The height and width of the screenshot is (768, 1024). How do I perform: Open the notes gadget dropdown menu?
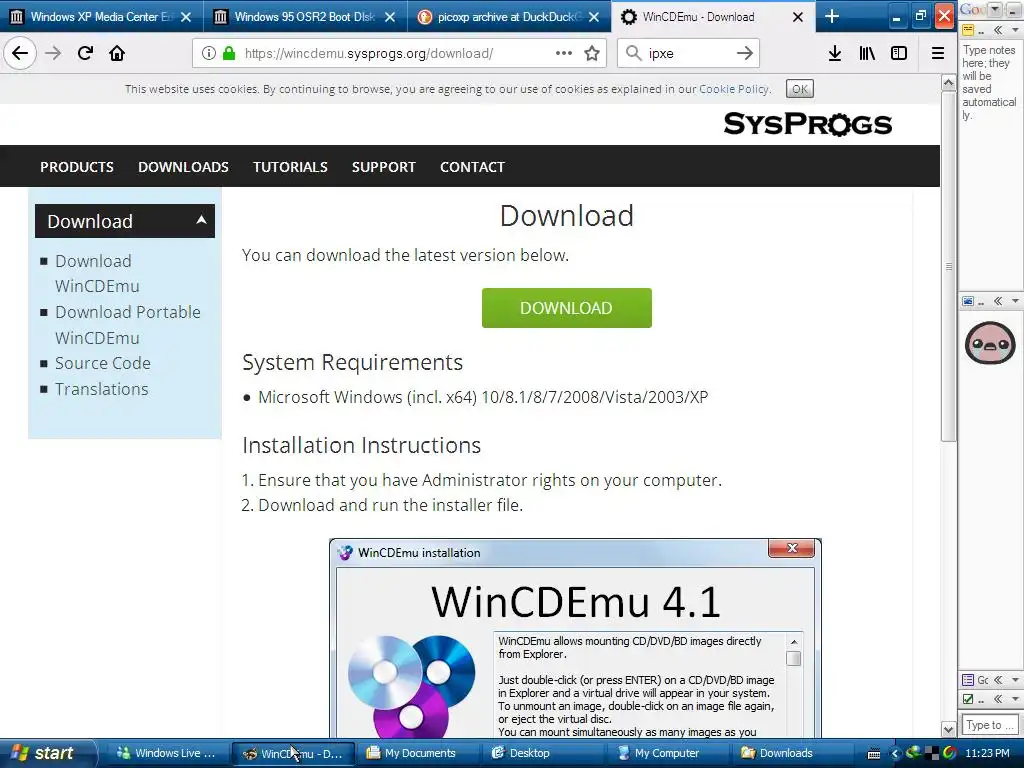pyautogui.click(x=1015, y=29)
